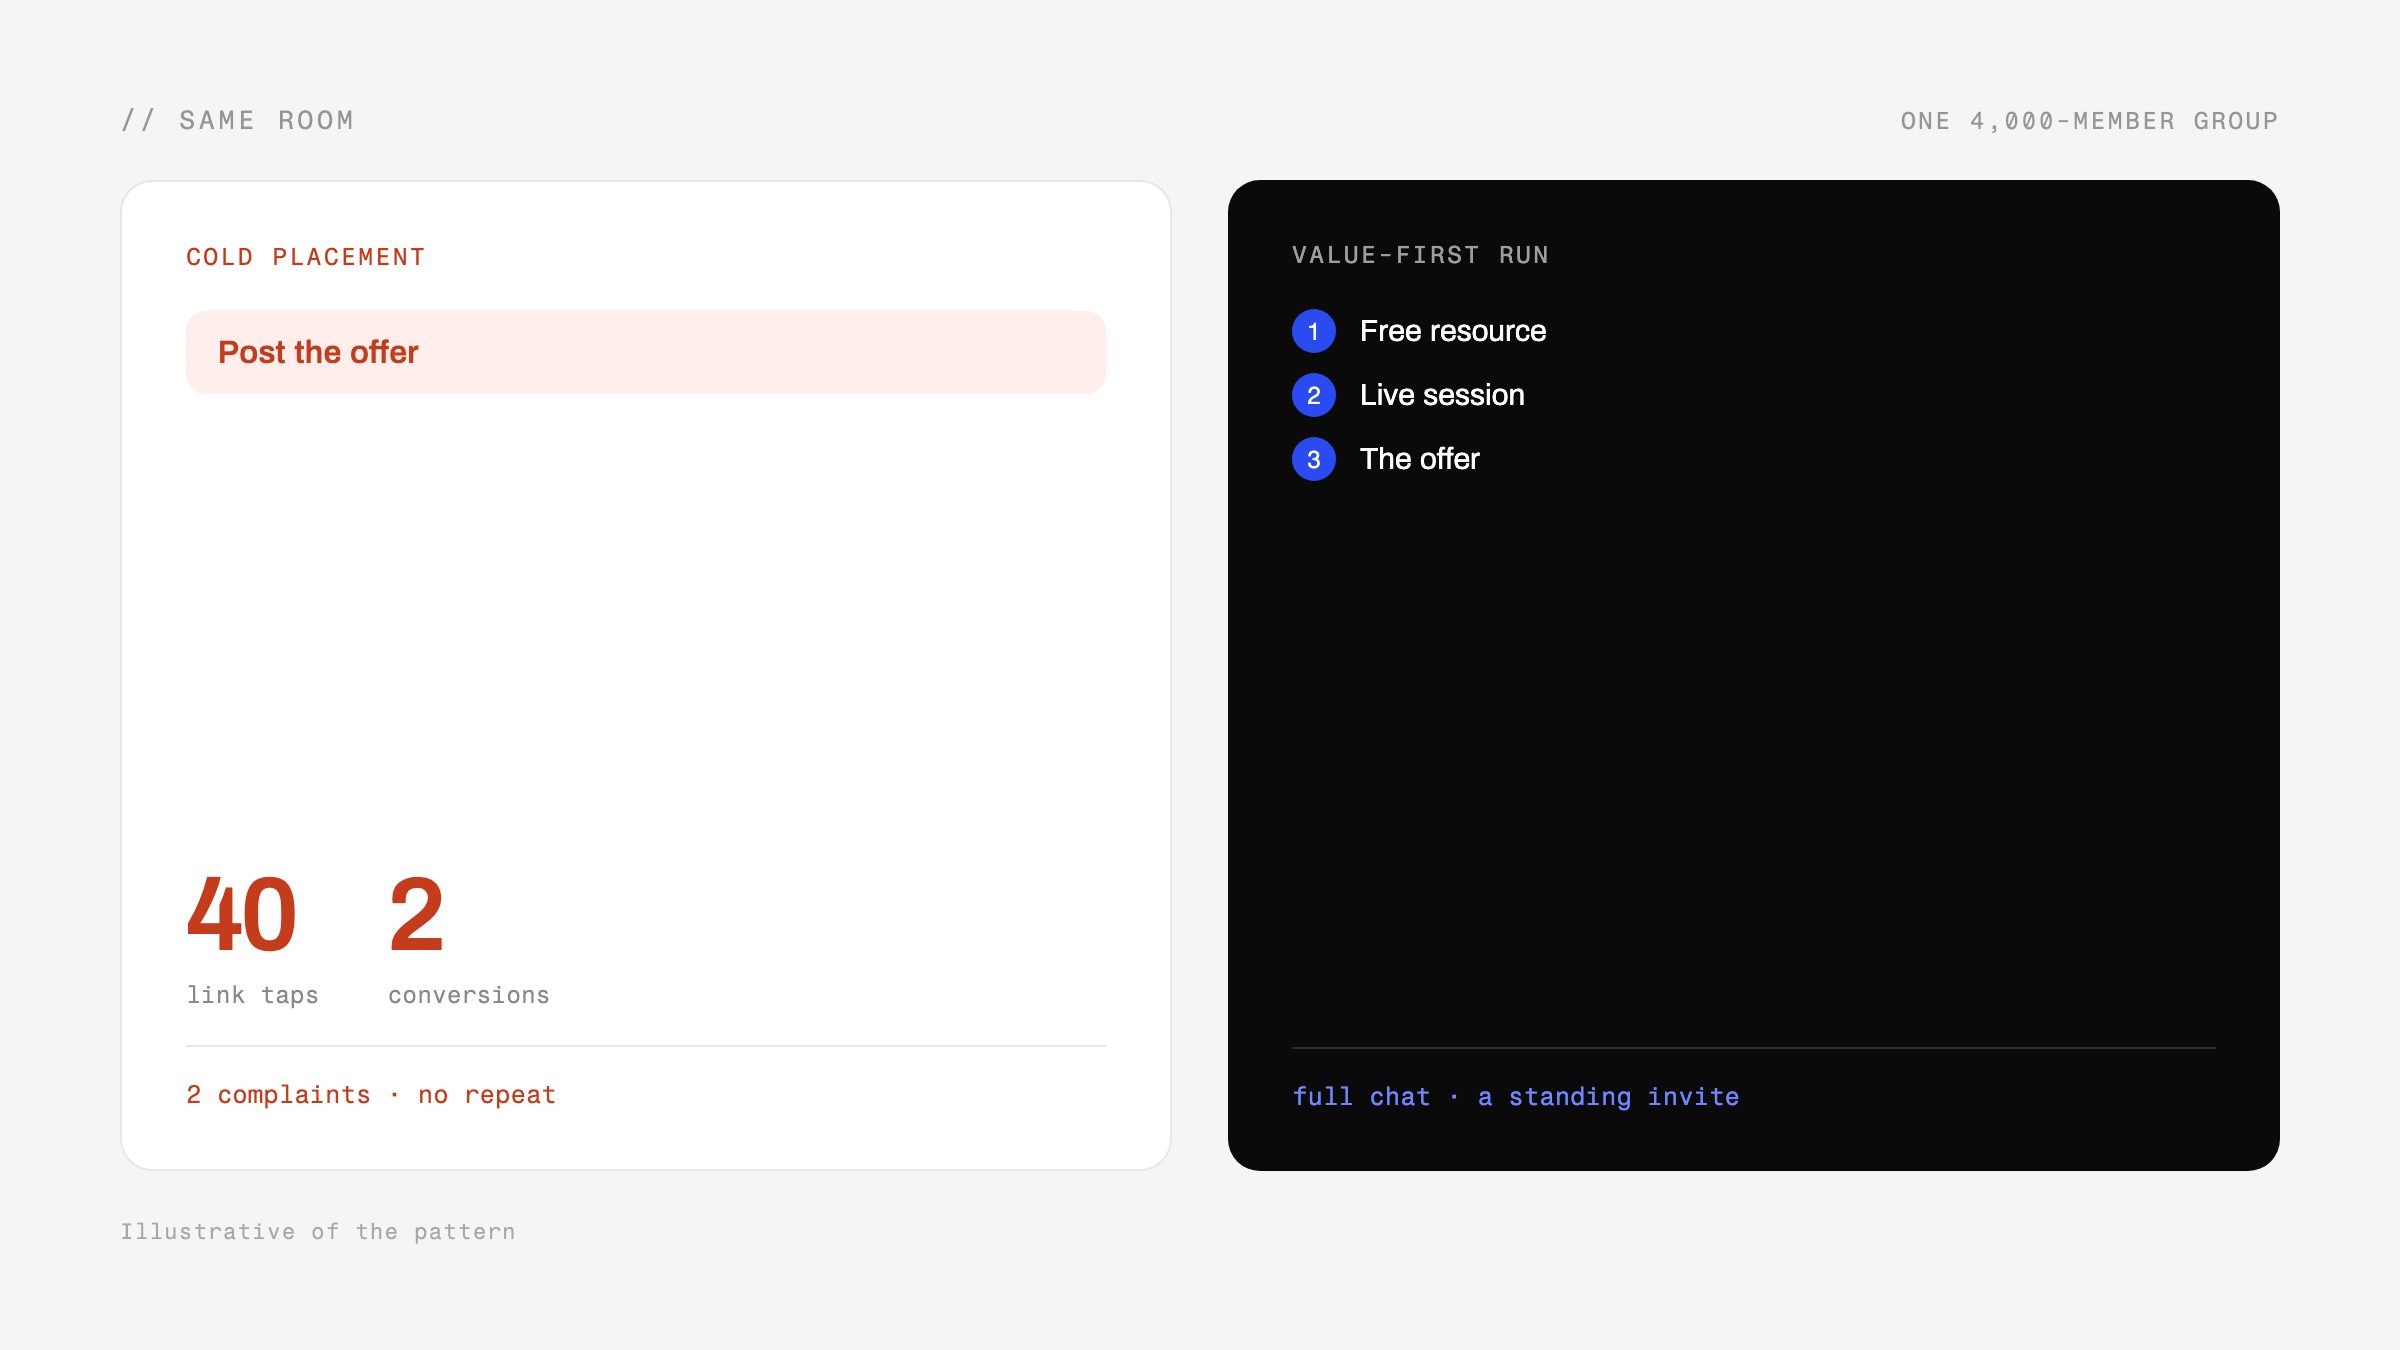The width and height of the screenshot is (2400, 1350).
Task: Click 'Illustrative of the pattern' footnote
Action: point(318,1232)
